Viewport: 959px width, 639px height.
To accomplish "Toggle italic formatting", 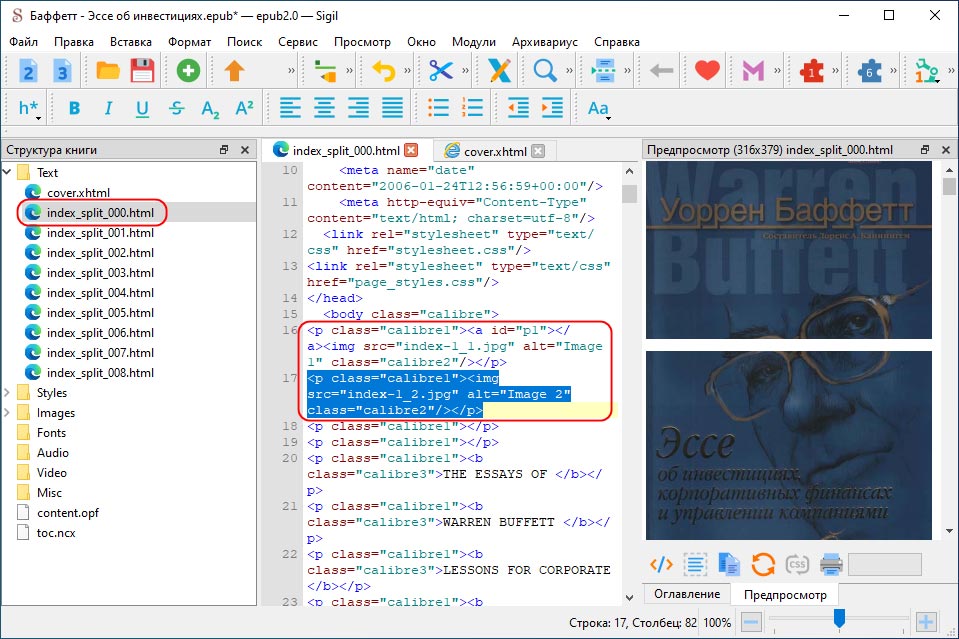I will 108,108.
